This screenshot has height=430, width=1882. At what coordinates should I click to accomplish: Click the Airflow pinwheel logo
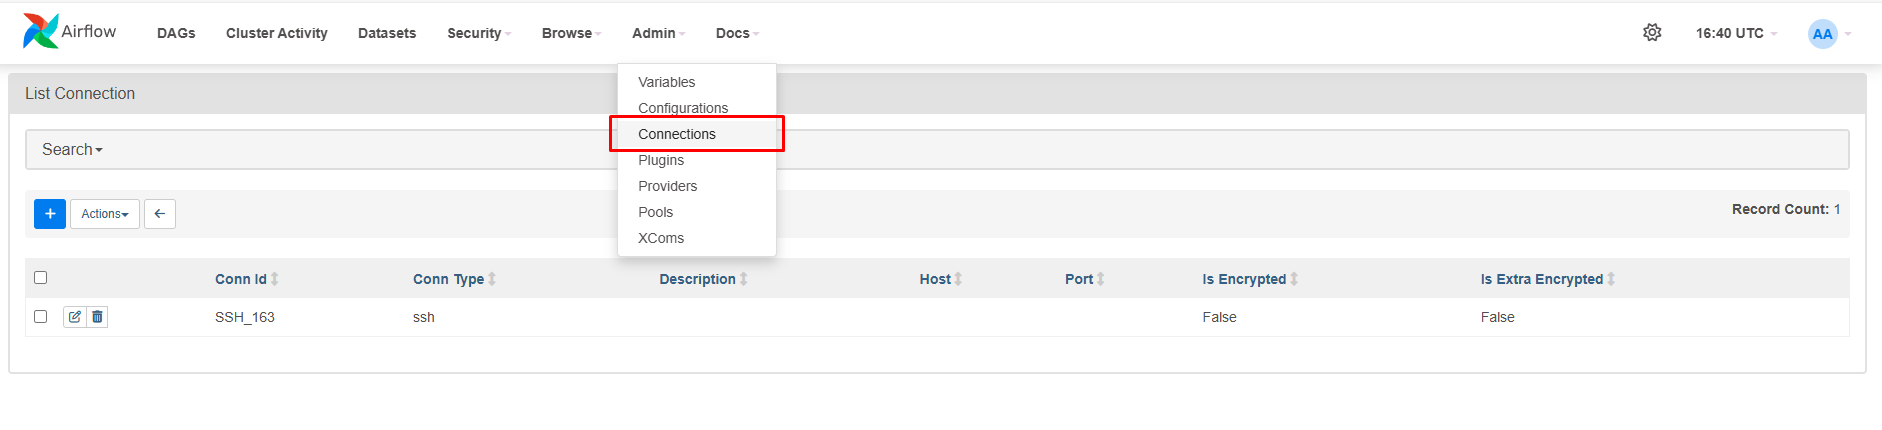[41, 32]
